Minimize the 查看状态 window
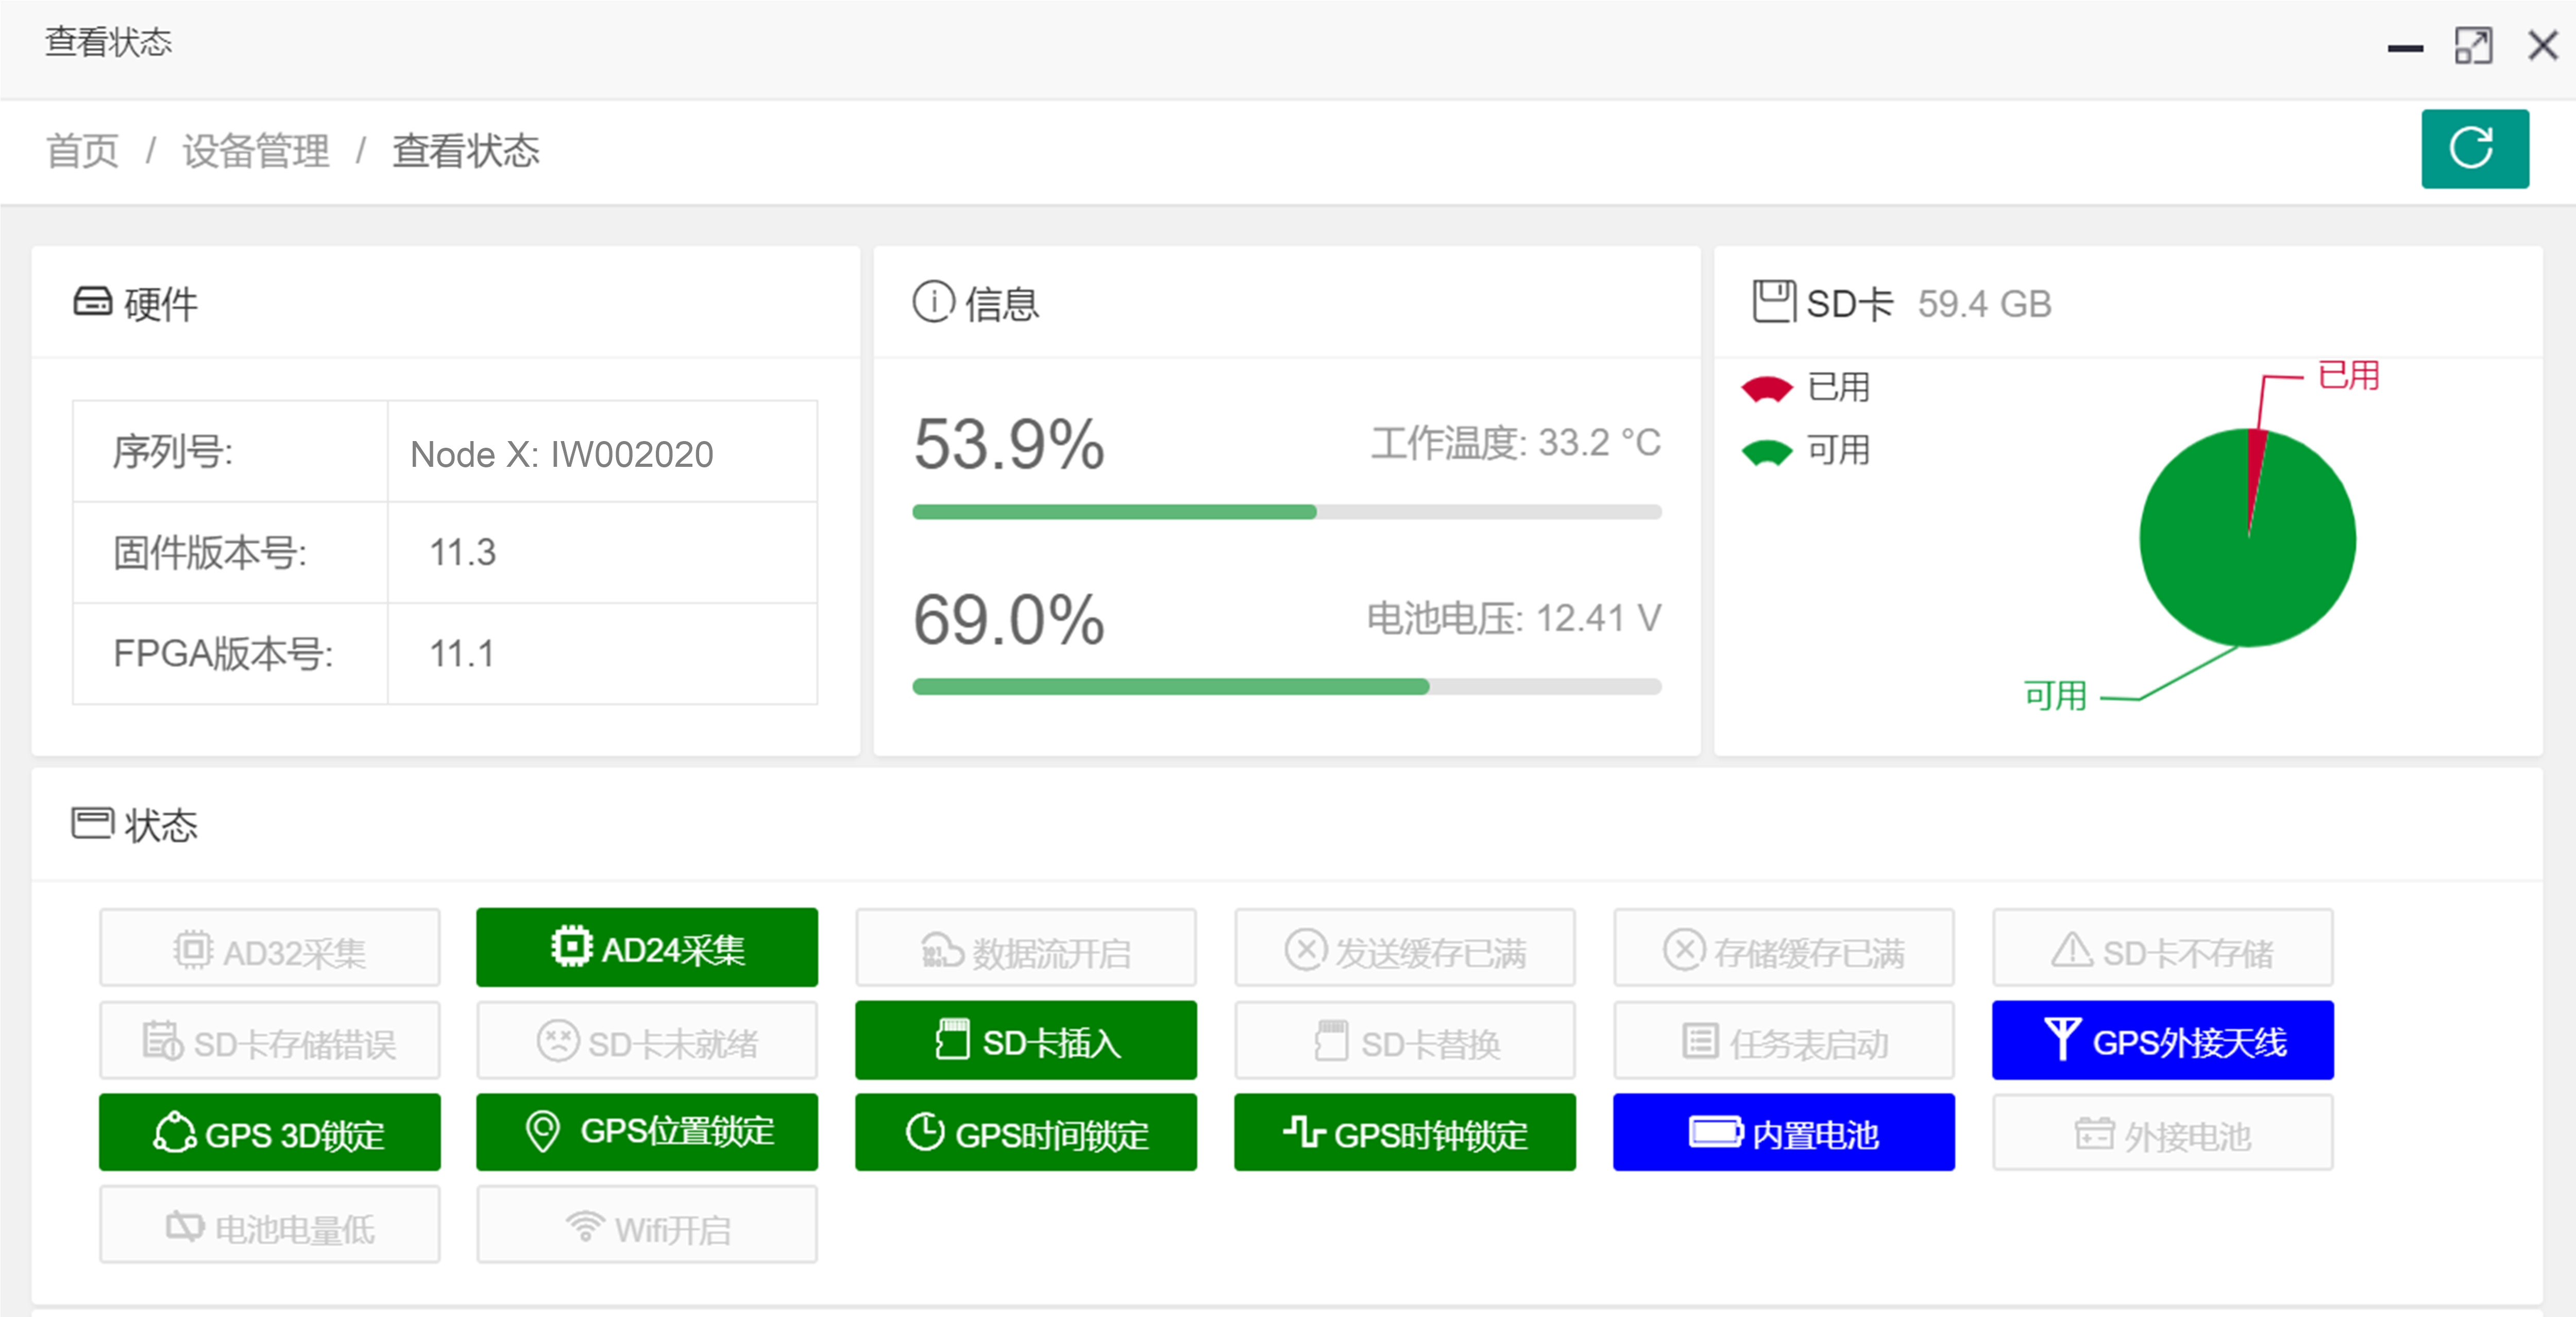Viewport: 2576px width, 1317px height. point(2404,48)
